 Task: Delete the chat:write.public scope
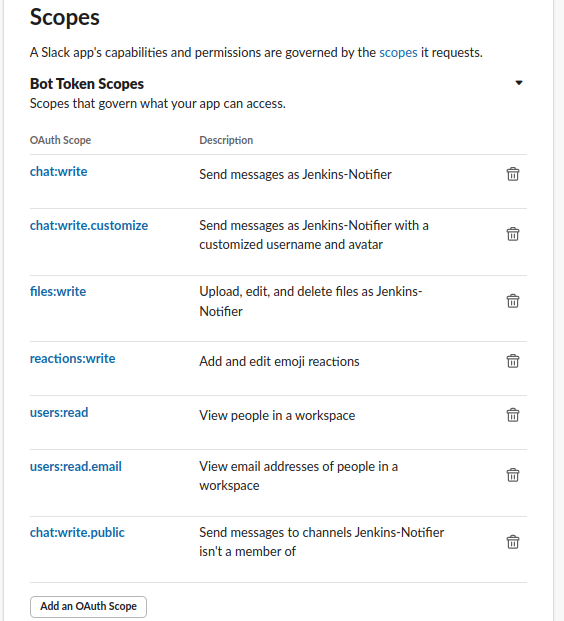(513, 542)
